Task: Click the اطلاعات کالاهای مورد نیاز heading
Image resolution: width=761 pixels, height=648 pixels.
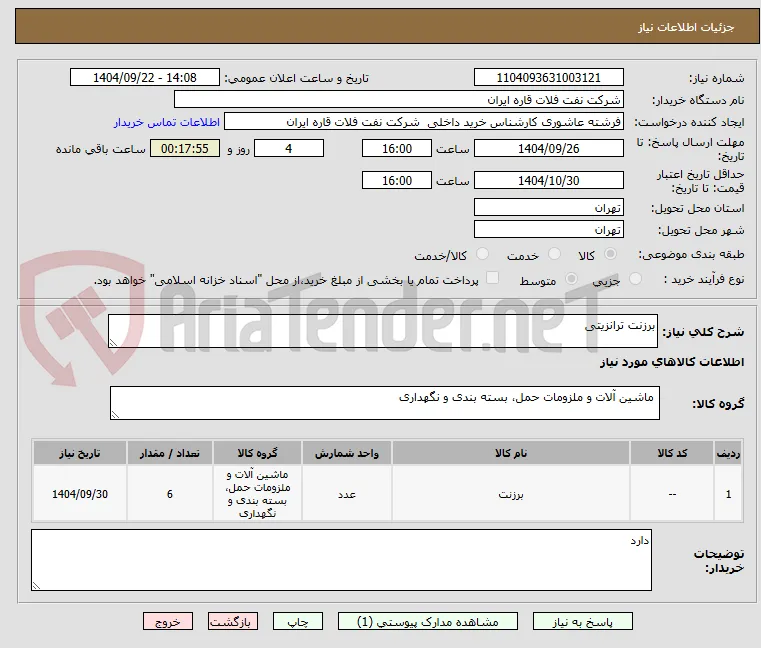Action: click(x=672, y=362)
